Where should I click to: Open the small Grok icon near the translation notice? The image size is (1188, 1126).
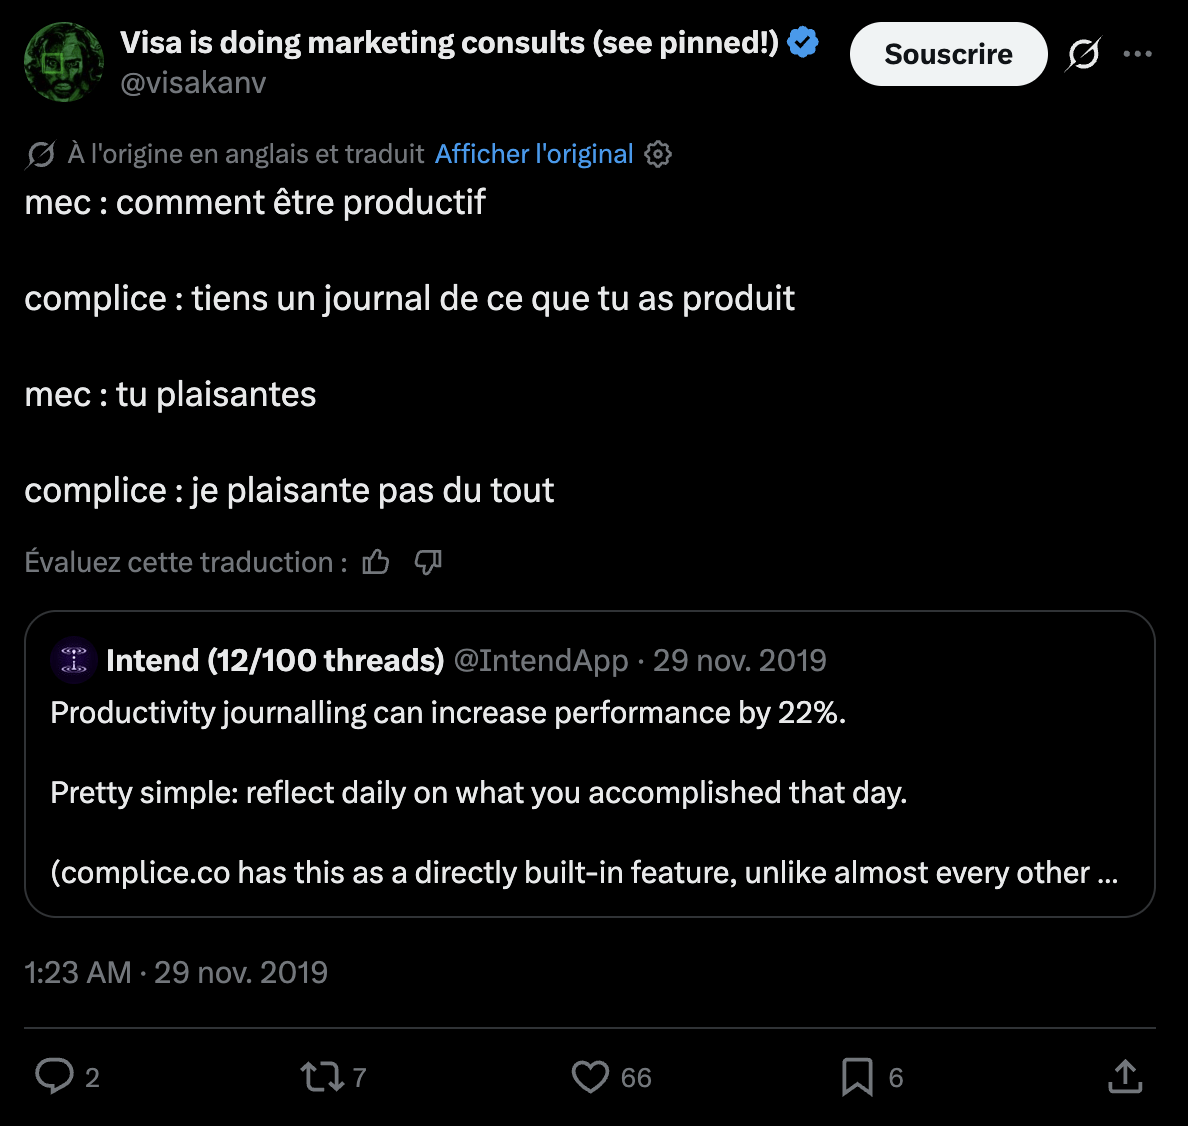(x=39, y=154)
